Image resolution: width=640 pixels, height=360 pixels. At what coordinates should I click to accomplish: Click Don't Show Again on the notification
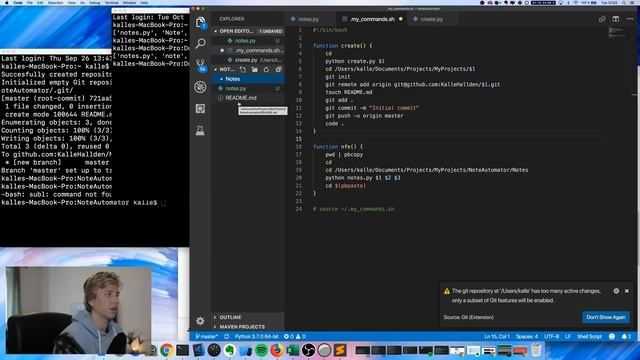pyautogui.click(x=606, y=317)
